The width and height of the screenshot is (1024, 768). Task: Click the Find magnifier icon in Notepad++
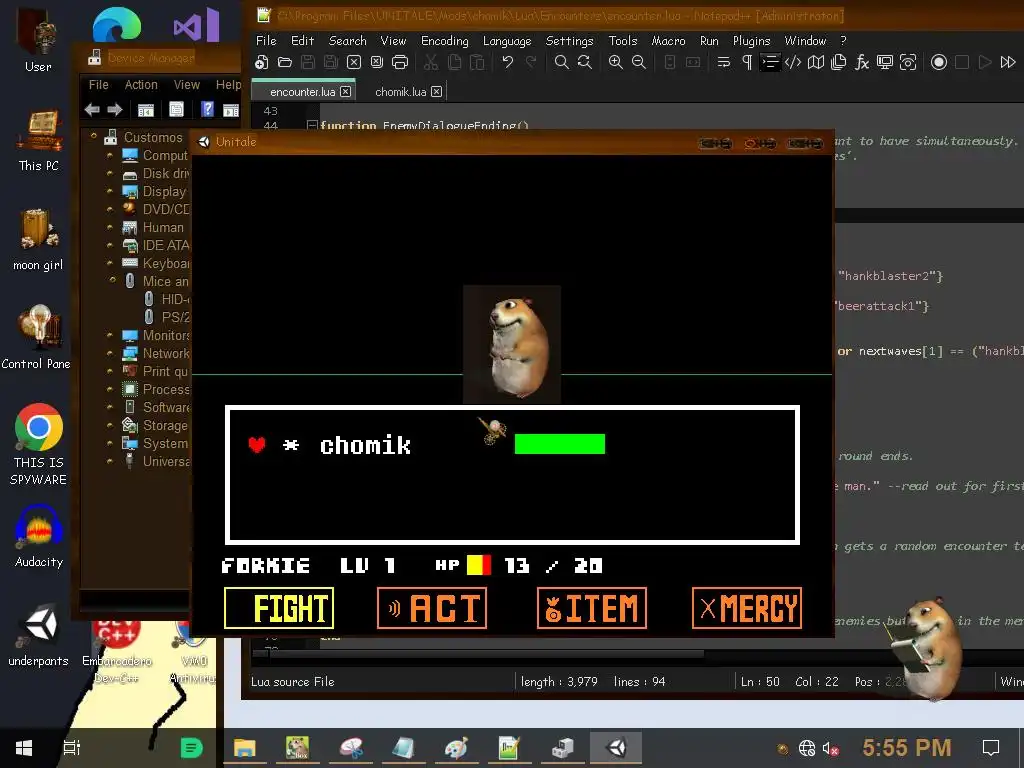point(561,62)
